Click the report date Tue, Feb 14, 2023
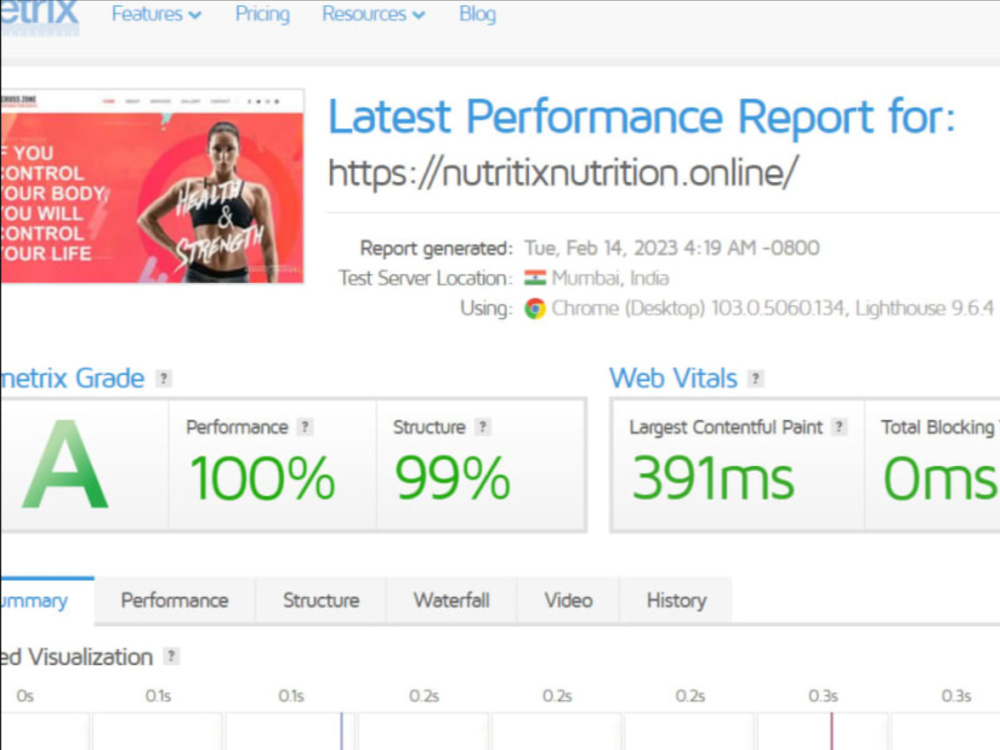The height and width of the screenshot is (750, 1000). tap(672, 247)
